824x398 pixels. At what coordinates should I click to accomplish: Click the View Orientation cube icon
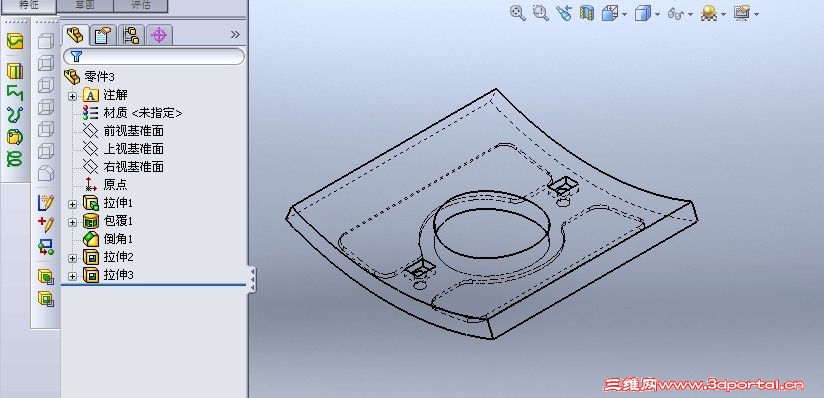(x=610, y=13)
